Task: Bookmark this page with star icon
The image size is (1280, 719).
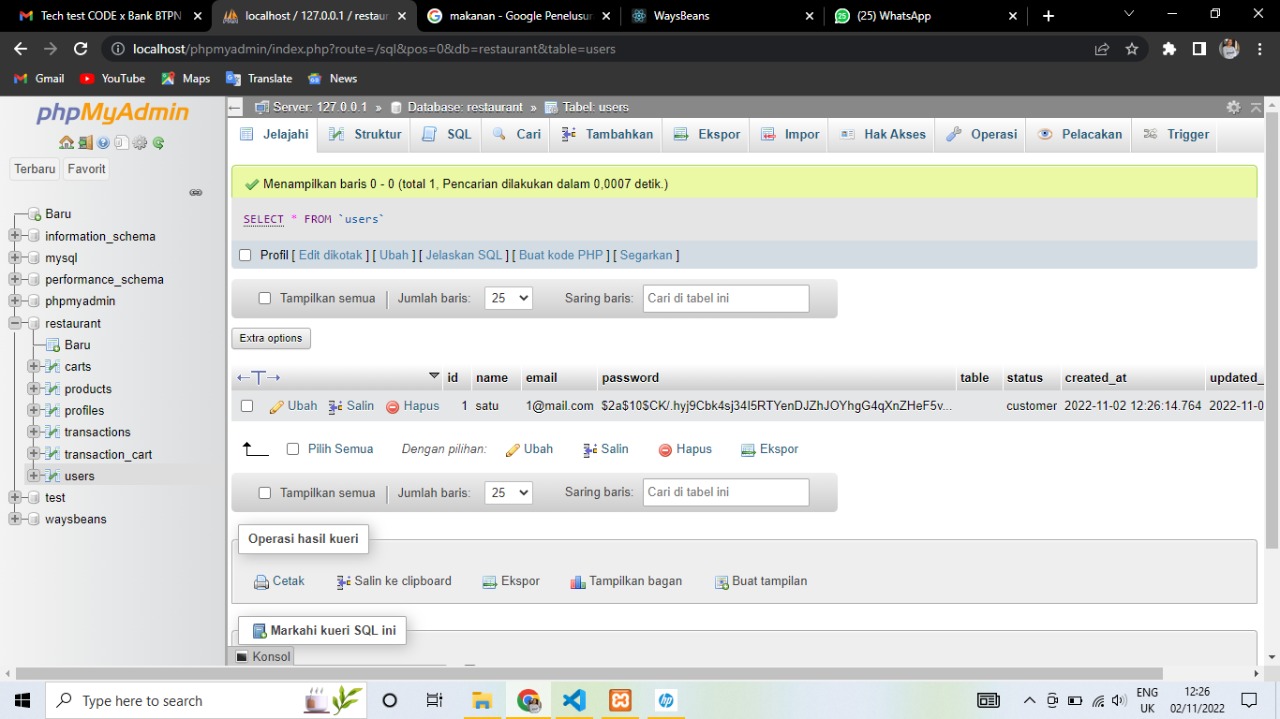Action: 1132,49
